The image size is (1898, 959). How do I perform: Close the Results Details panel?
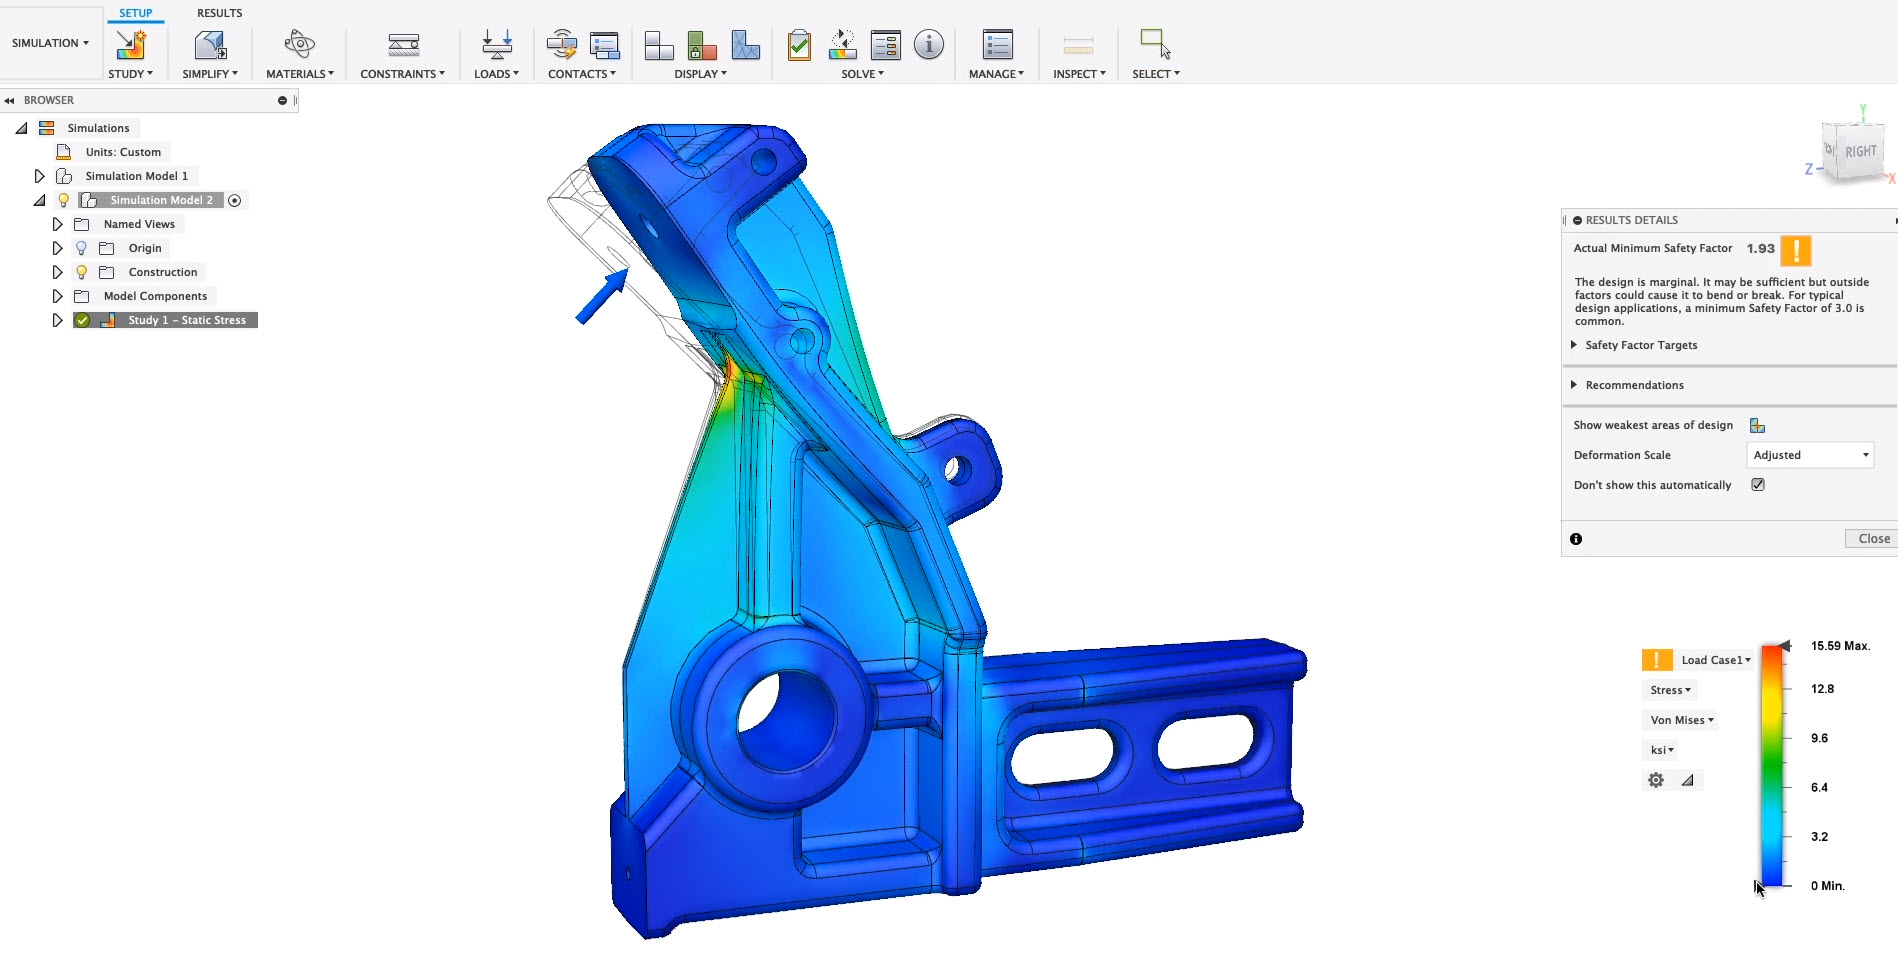pos(1871,539)
